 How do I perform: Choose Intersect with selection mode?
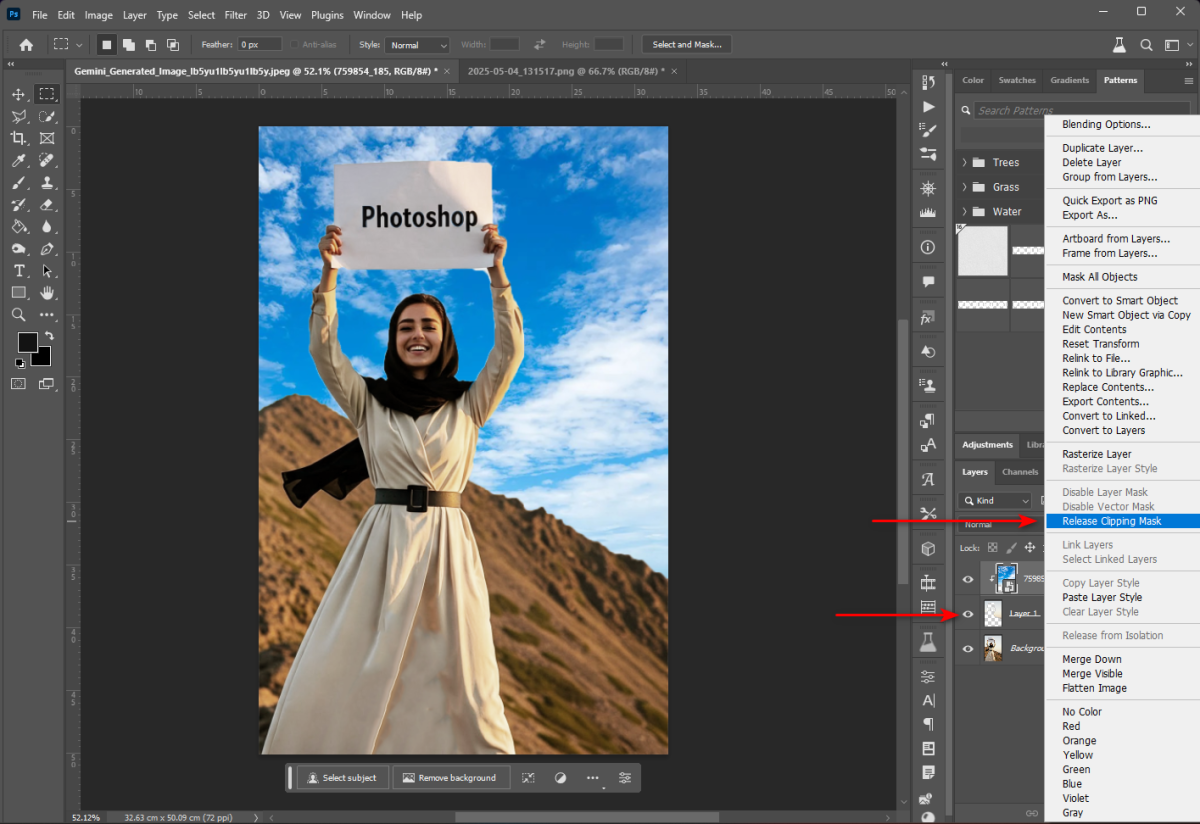172,45
